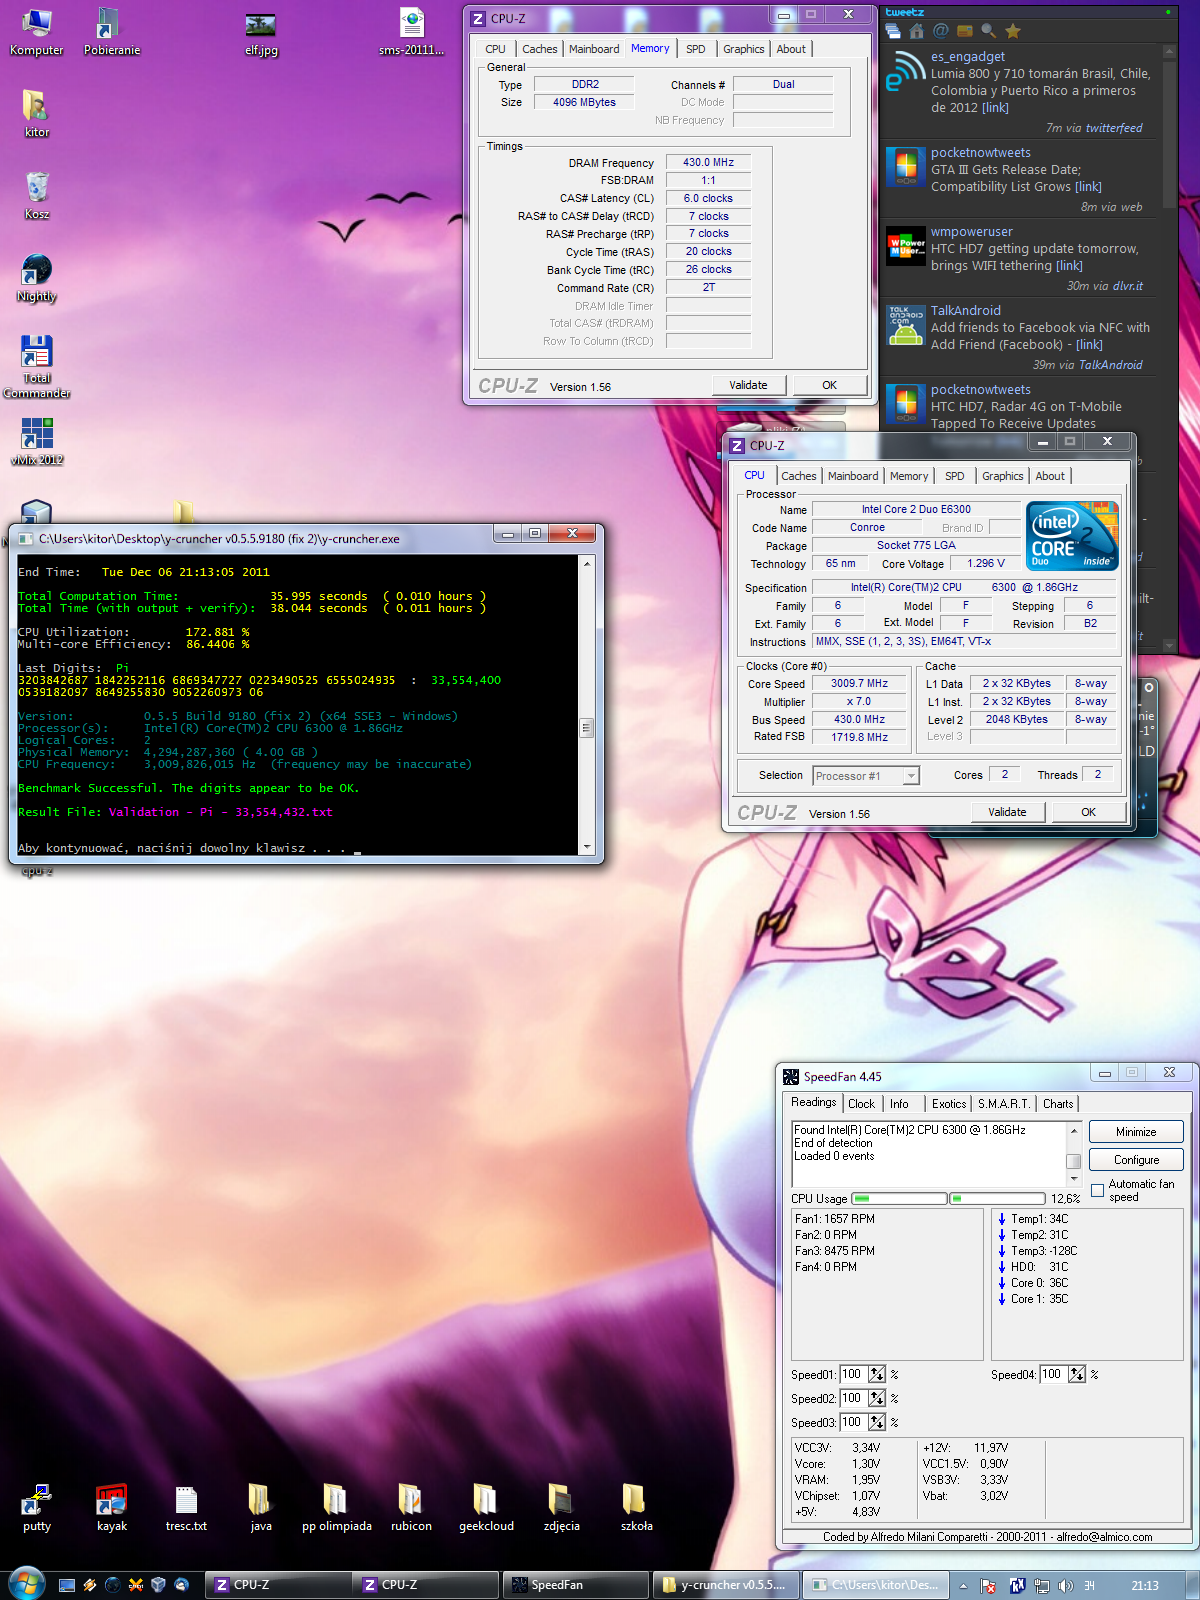Click first CPU Usage progress bar in SpeedFan
Viewport: 1200px width, 1600px height.
tap(898, 1198)
